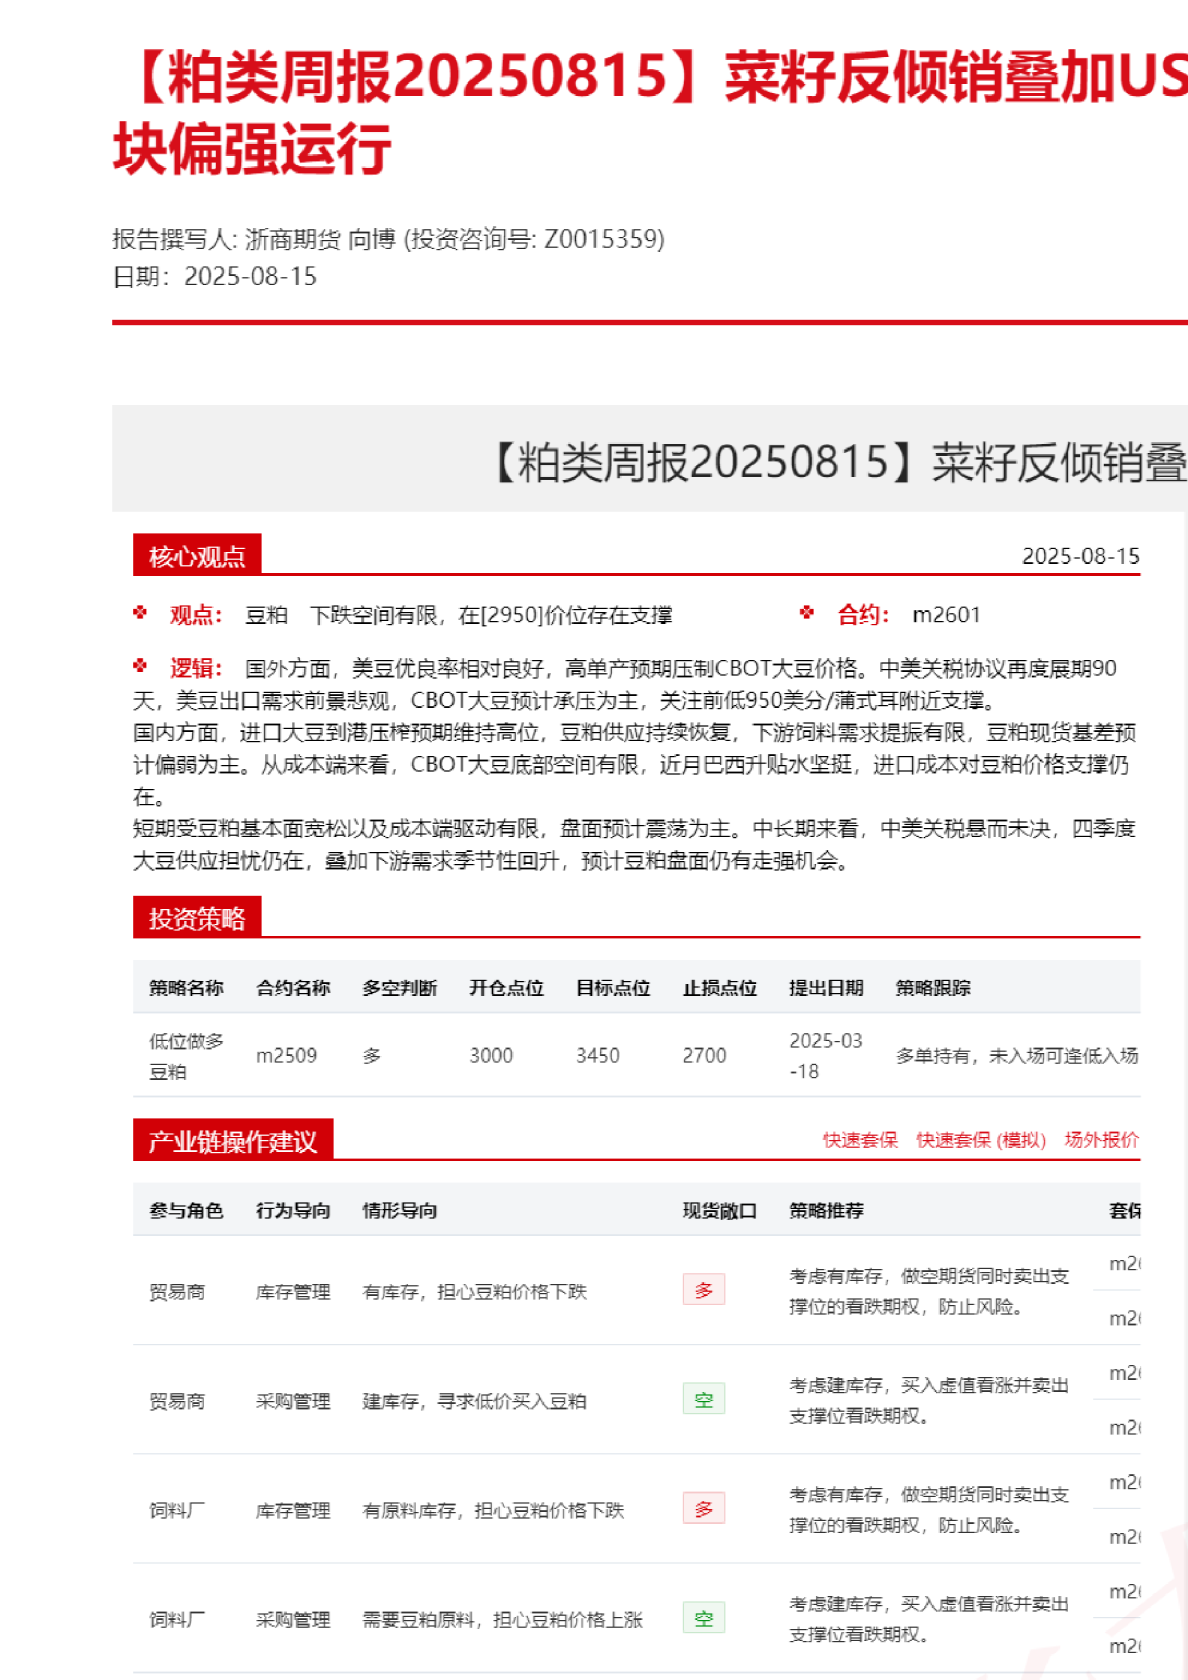Click 空 badge in 贸易商 采购管理 row

click(703, 1400)
